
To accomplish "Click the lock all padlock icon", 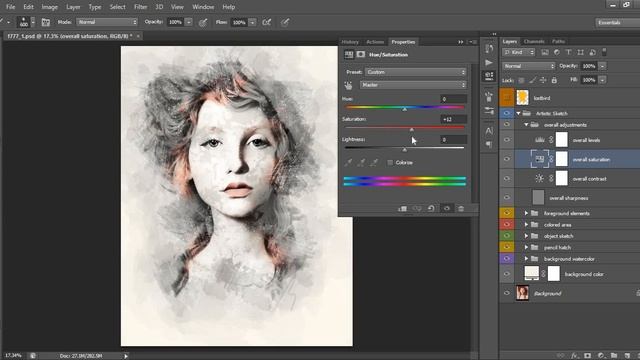I will point(554,80).
